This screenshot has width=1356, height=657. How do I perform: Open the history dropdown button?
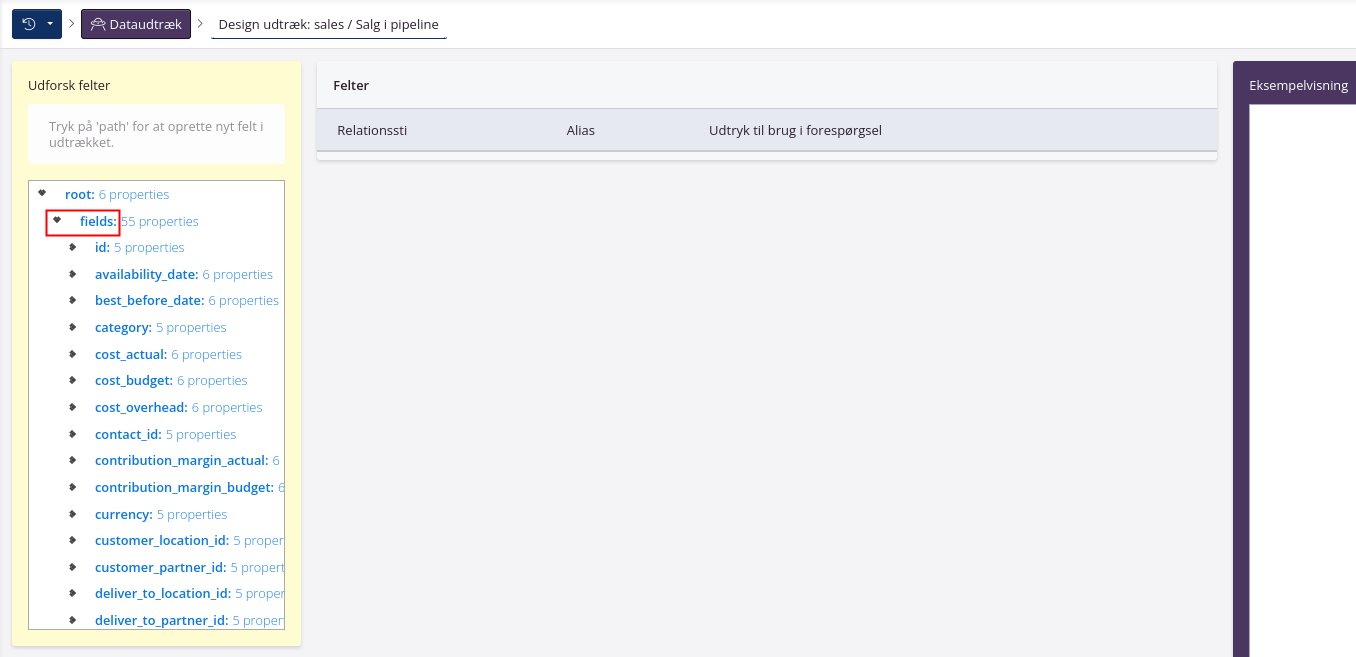click(x=37, y=24)
